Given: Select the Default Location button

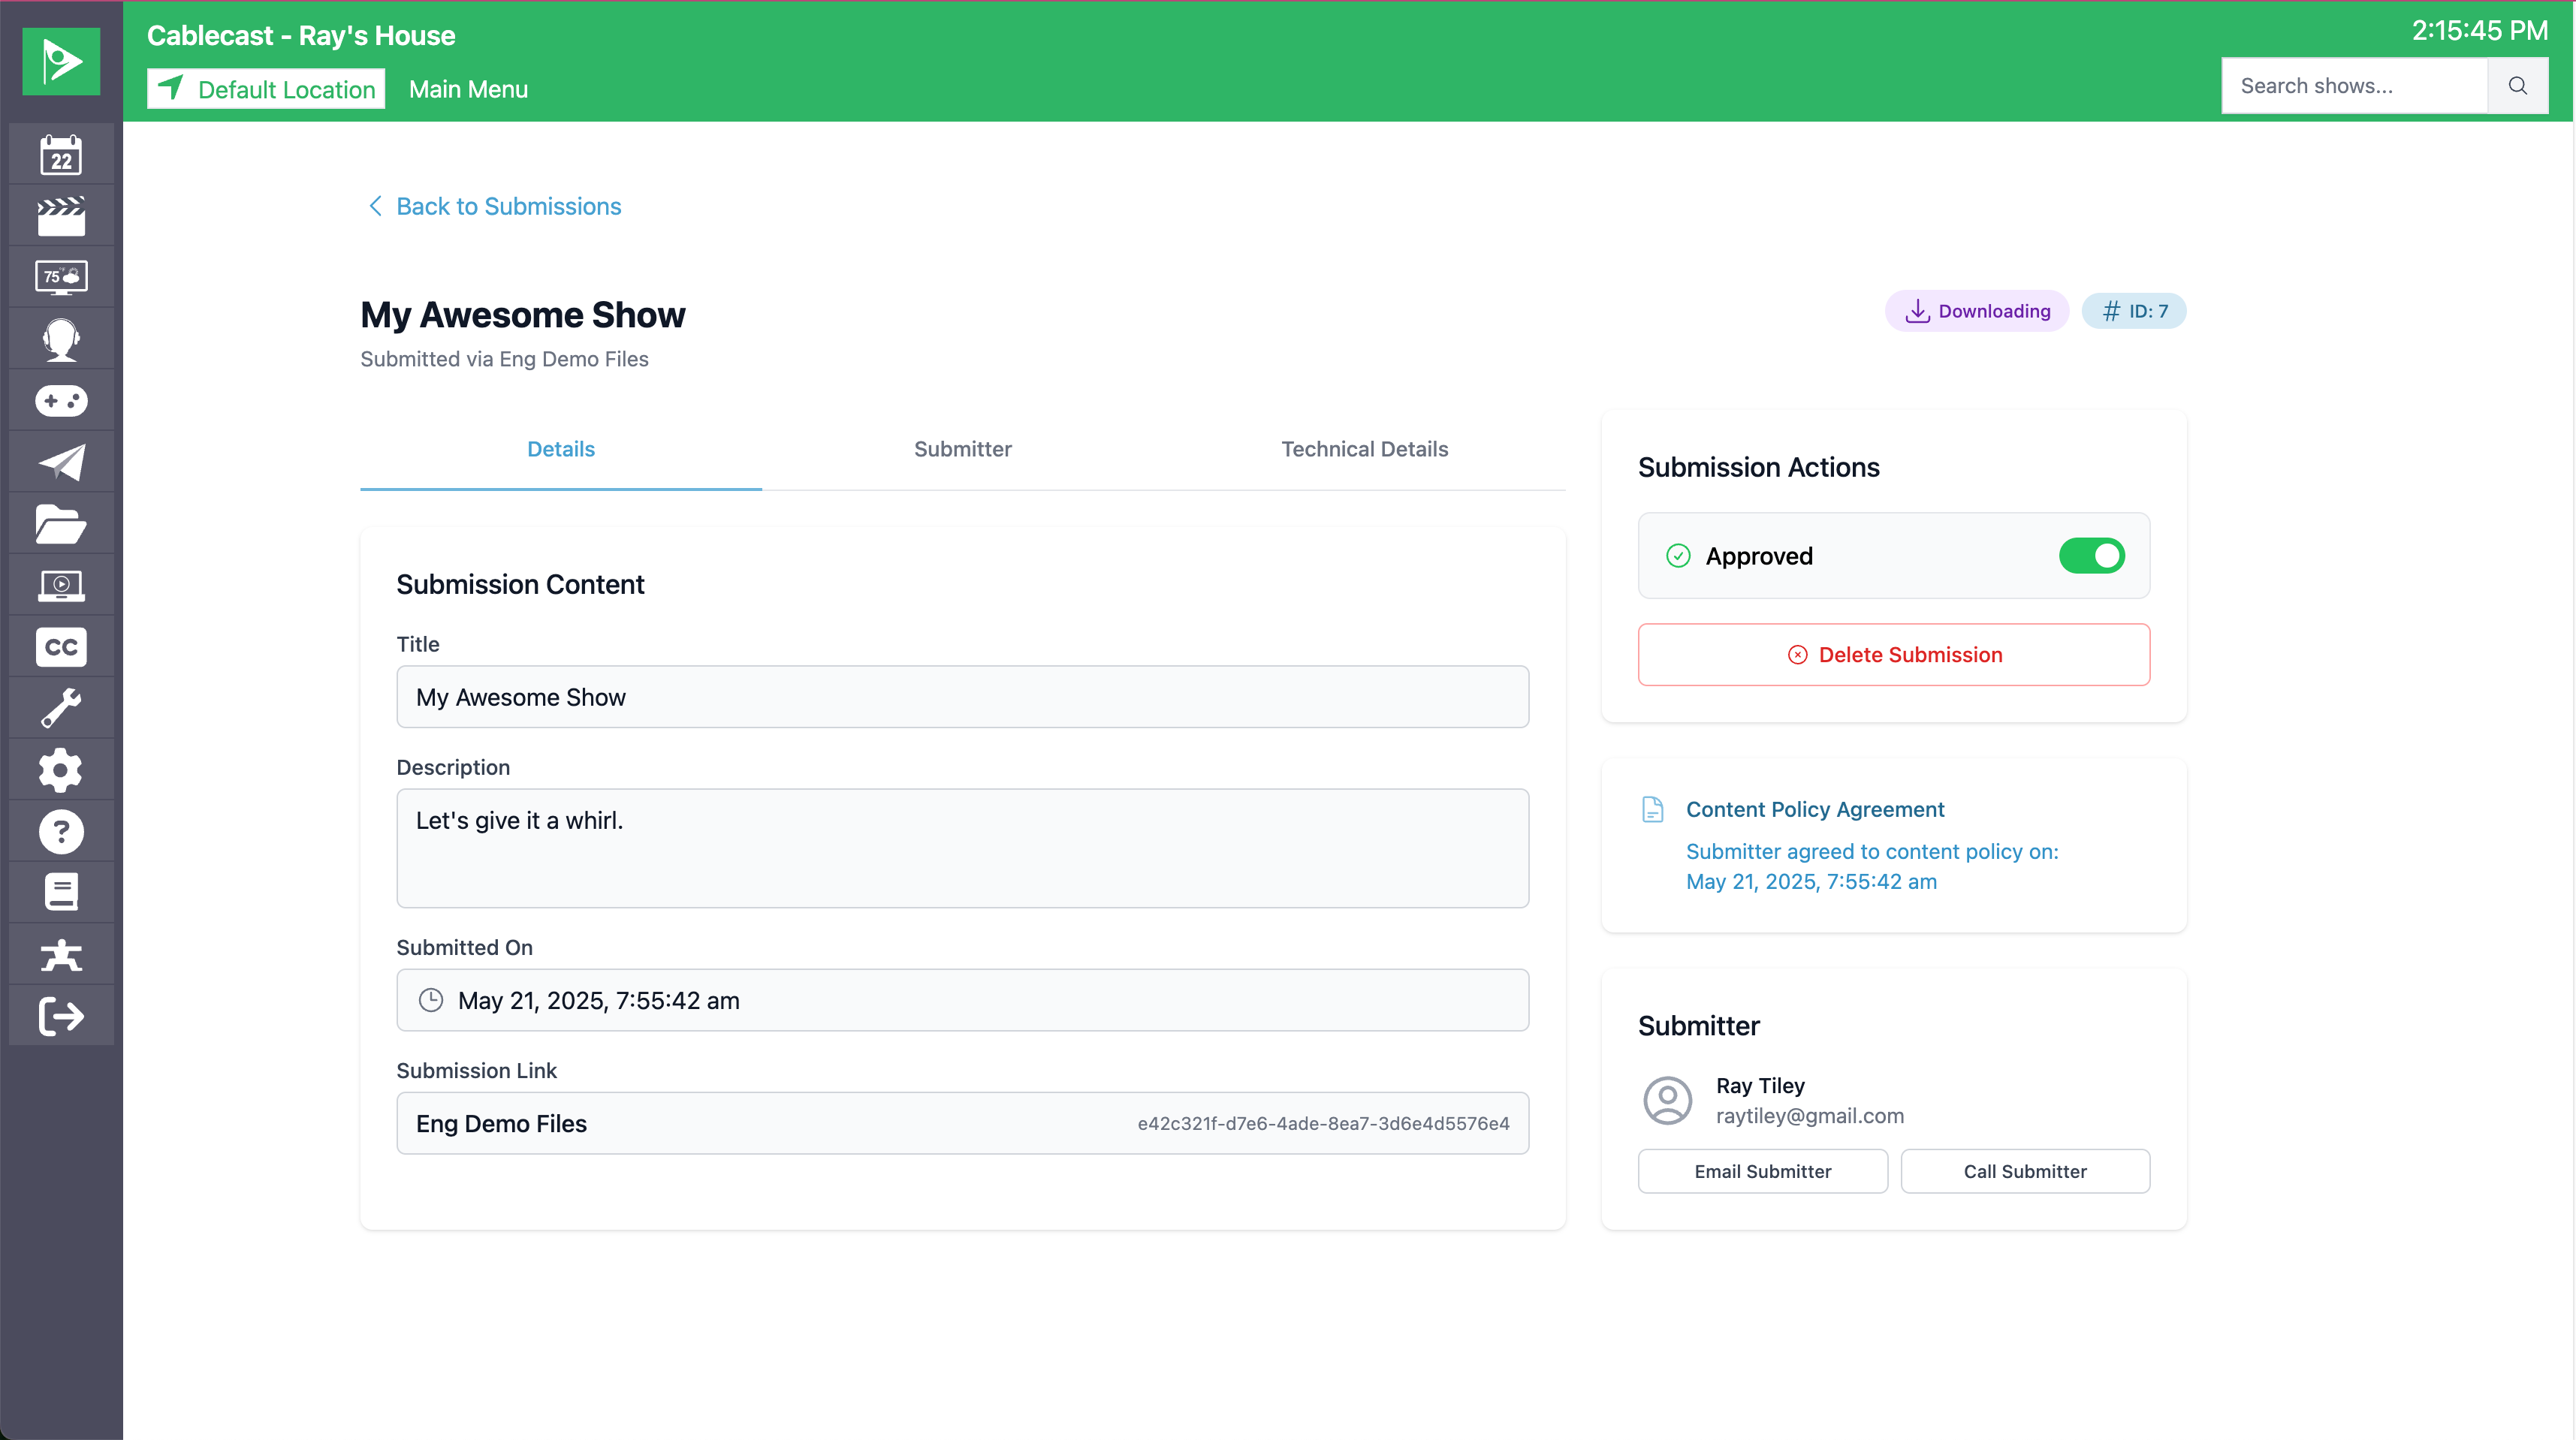Looking at the screenshot, I should [x=266, y=89].
